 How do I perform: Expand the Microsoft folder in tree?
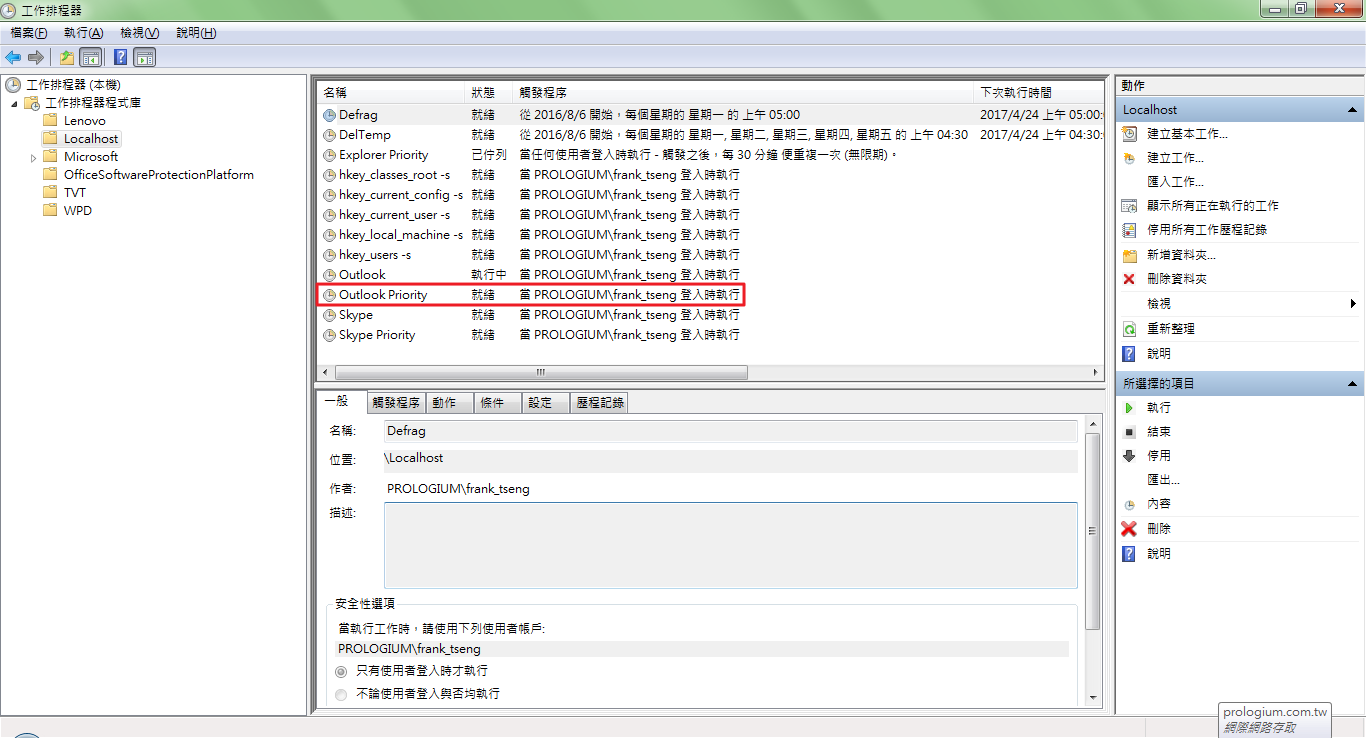coord(33,157)
